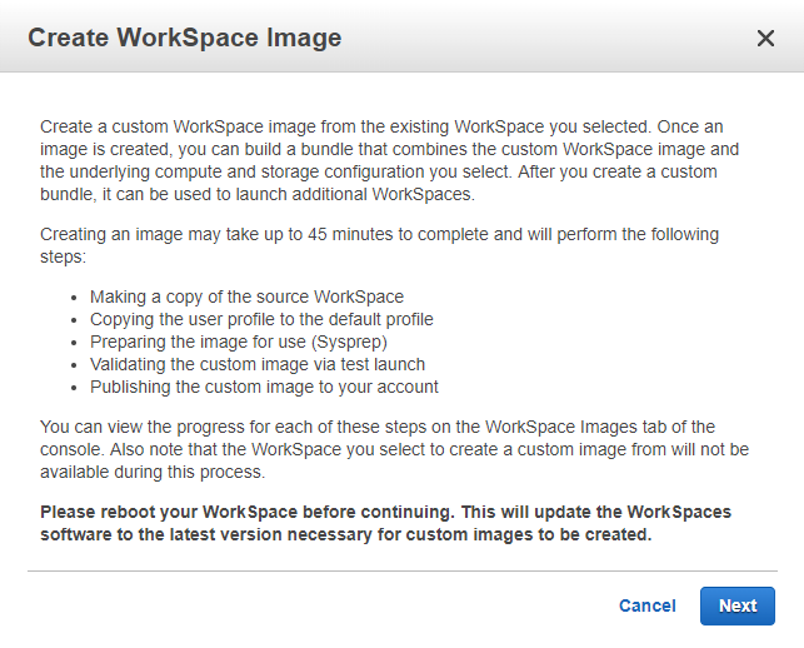Click the dialog title Create WorkSpace Image
The image size is (804, 648).
[185, 38]
